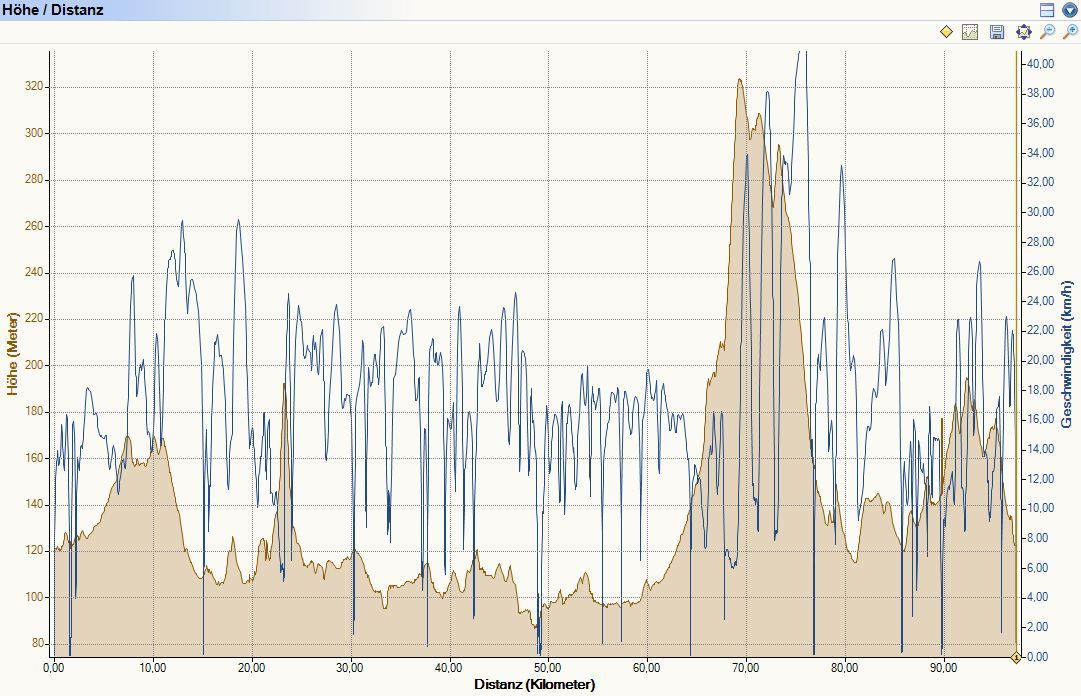Click the highest elevation peak near 70 km
Viewport: 1081px width, 696px height.
740,80
